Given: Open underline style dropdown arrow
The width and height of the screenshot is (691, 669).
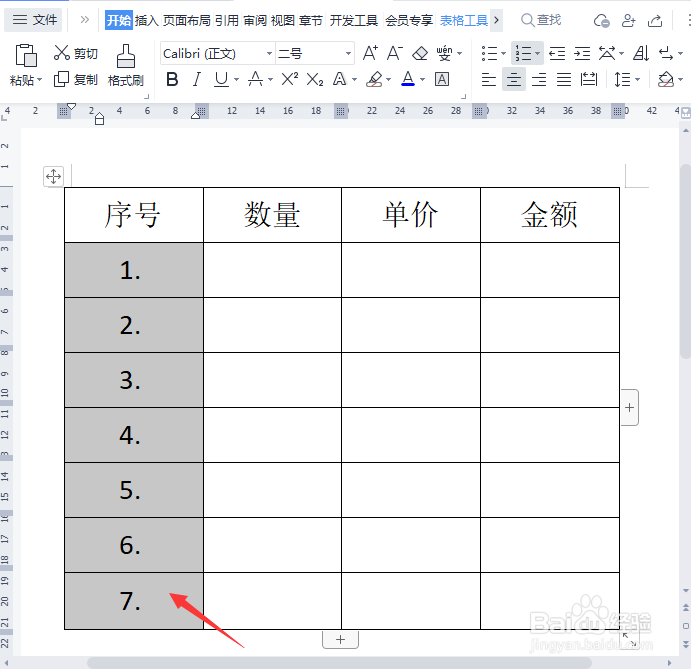Looking at the screenshot, I should pos(236,80).
